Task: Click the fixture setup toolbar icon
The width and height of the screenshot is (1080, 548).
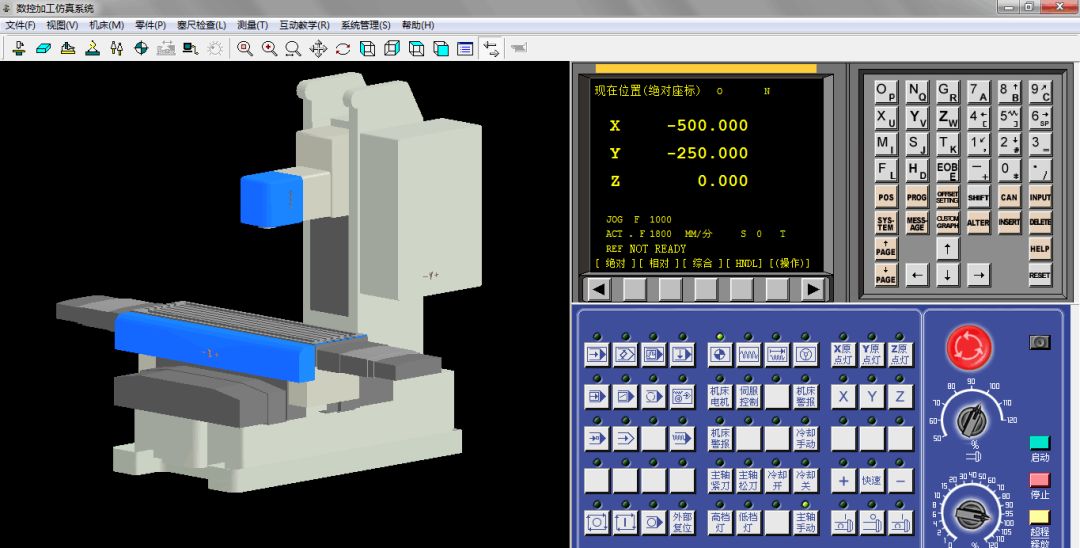Action: (68, 48)
